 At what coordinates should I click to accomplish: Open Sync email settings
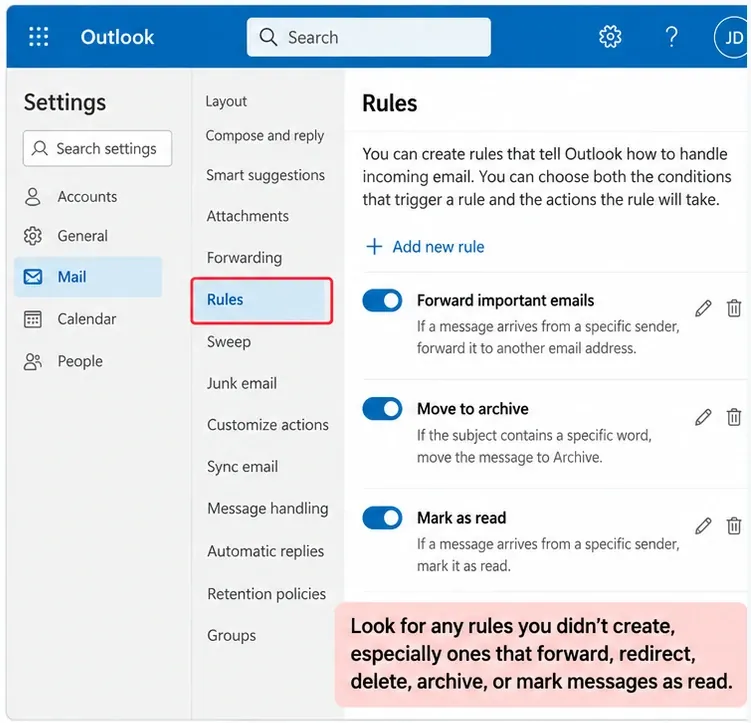coord(242,467)
